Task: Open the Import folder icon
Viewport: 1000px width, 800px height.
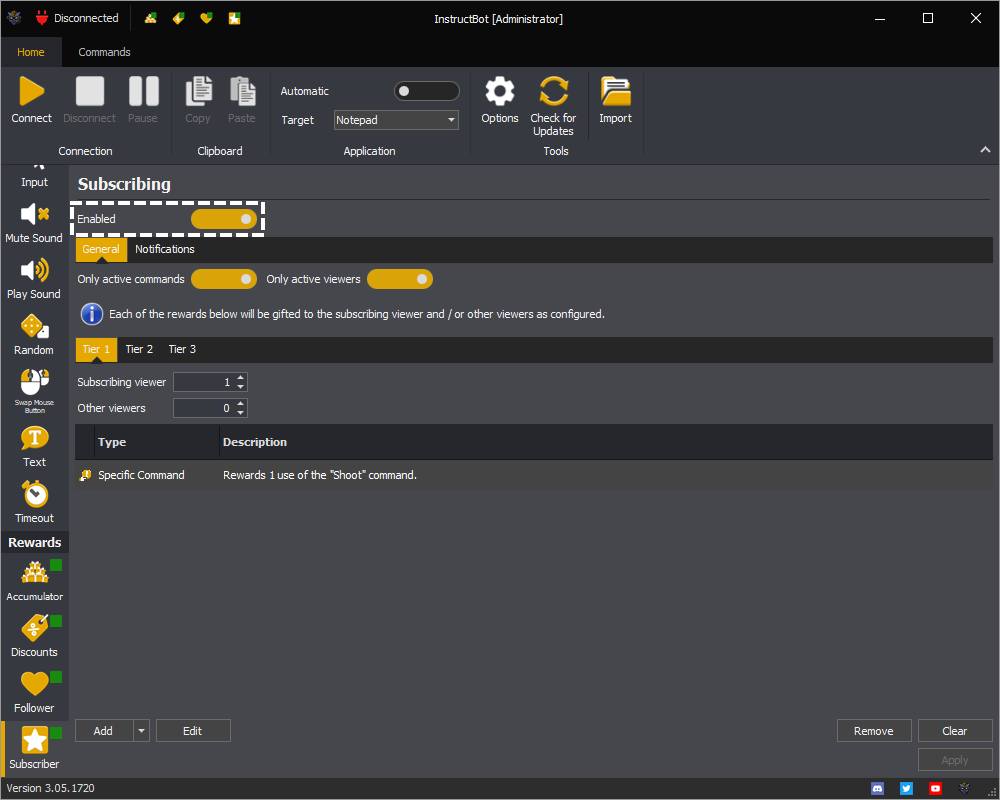Action: 615,92
